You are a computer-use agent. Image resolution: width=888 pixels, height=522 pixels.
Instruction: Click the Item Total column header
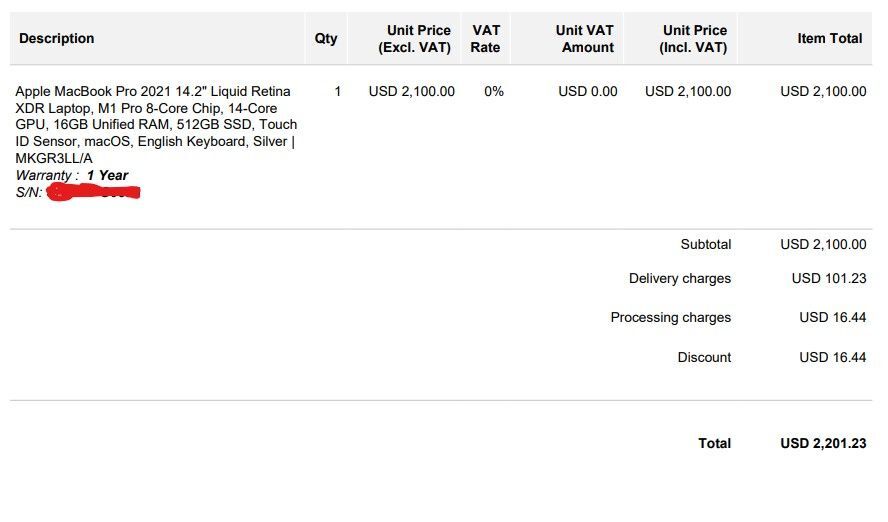(829, 38)
